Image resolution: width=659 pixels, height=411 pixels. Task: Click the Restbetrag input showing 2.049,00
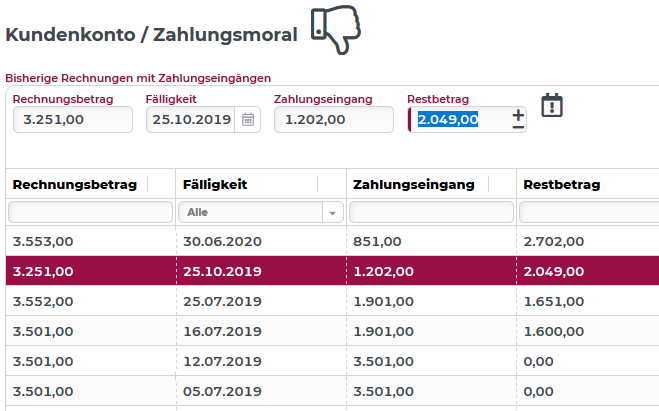460,120
